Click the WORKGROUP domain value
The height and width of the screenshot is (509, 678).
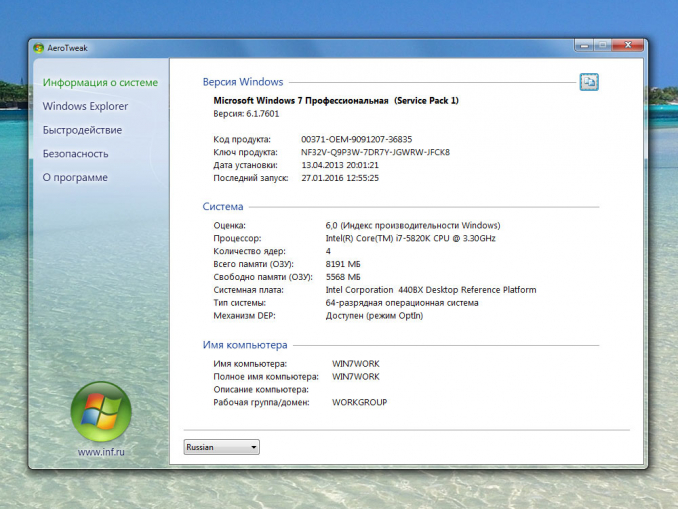pos(359,402)
